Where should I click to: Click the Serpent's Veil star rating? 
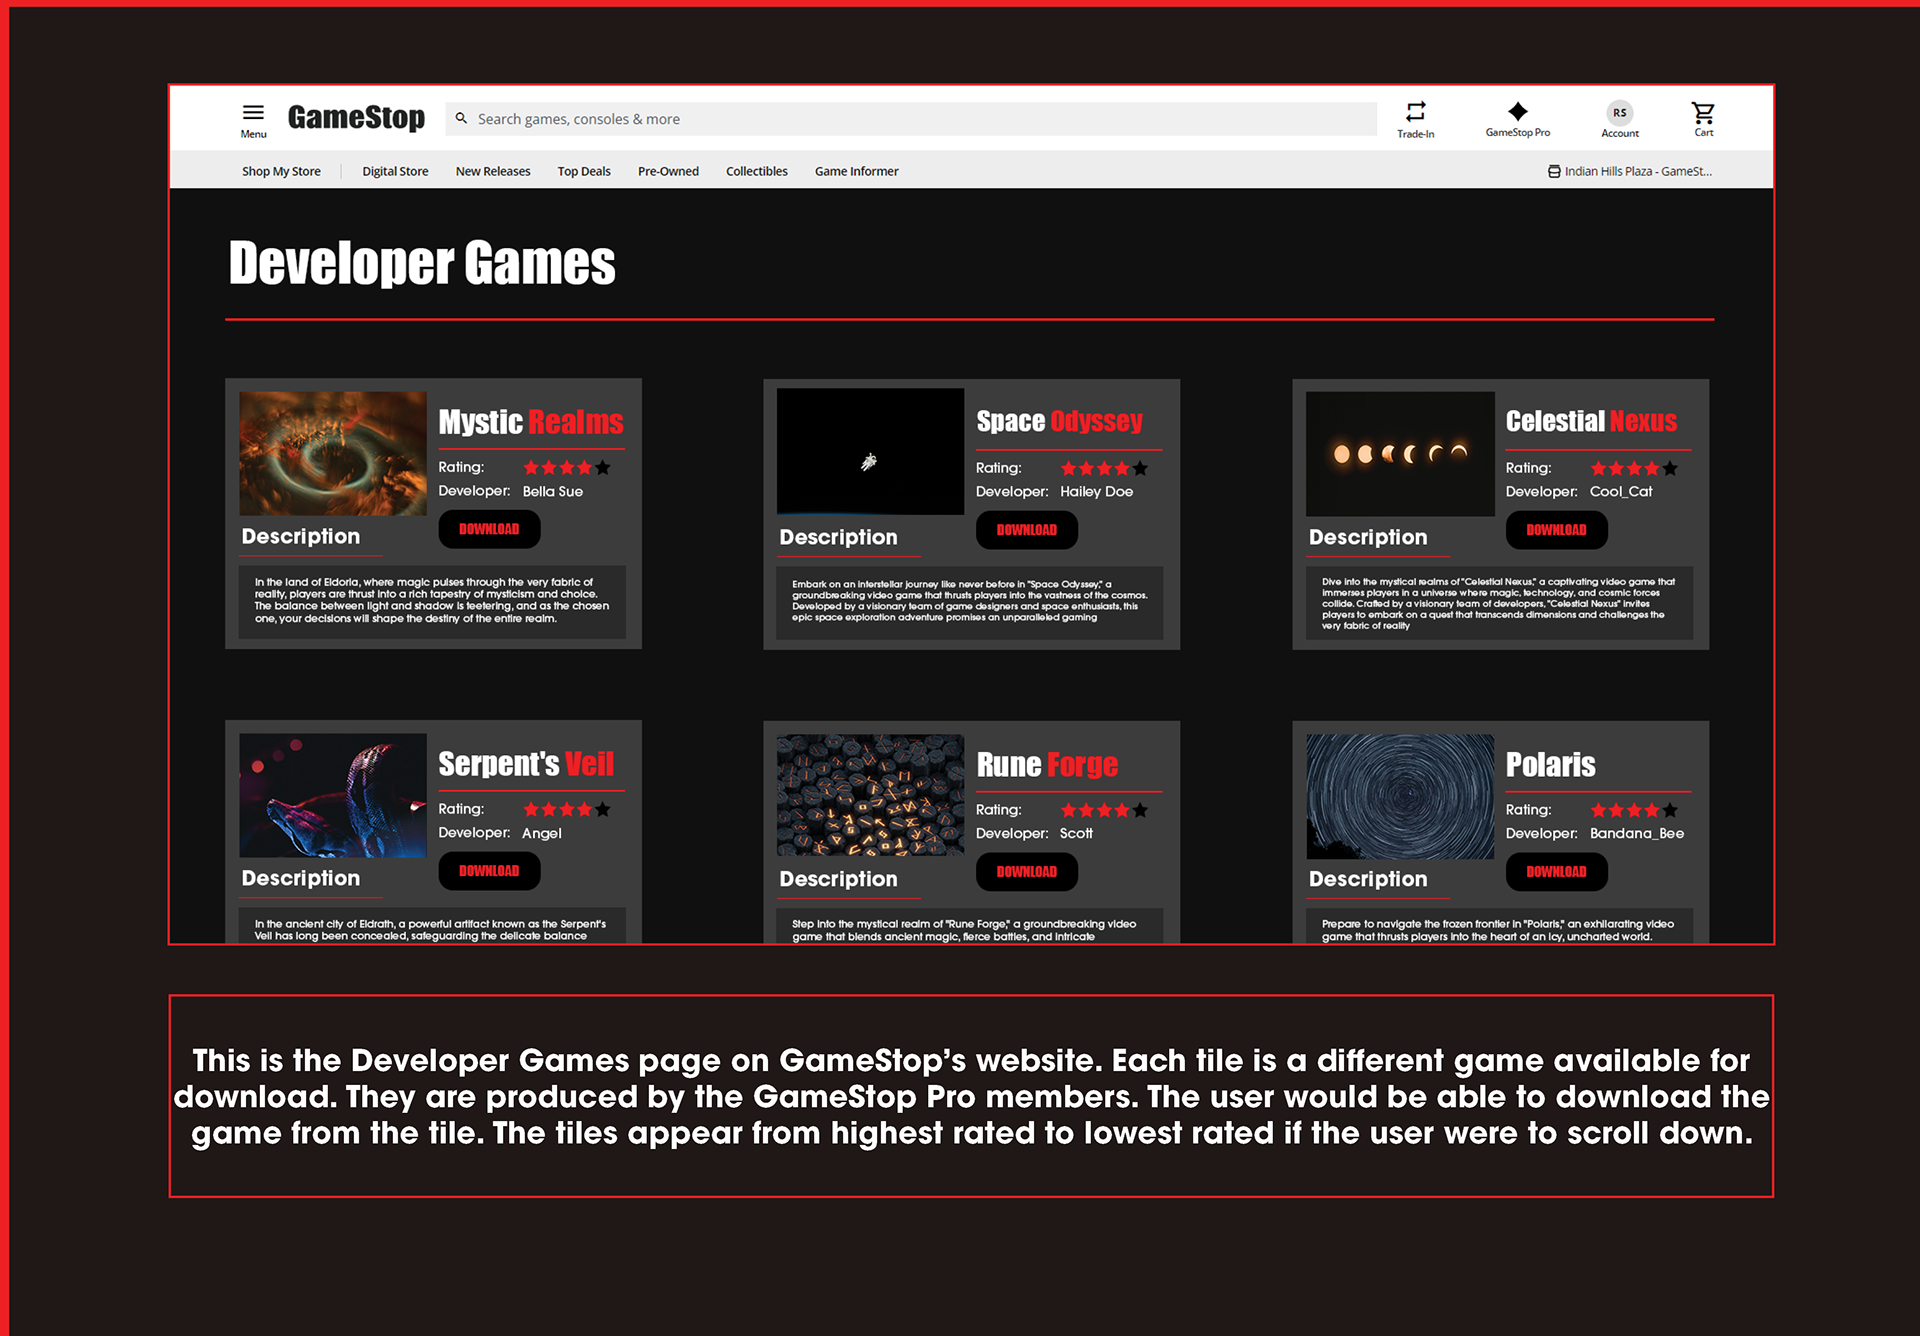point(566,809)
